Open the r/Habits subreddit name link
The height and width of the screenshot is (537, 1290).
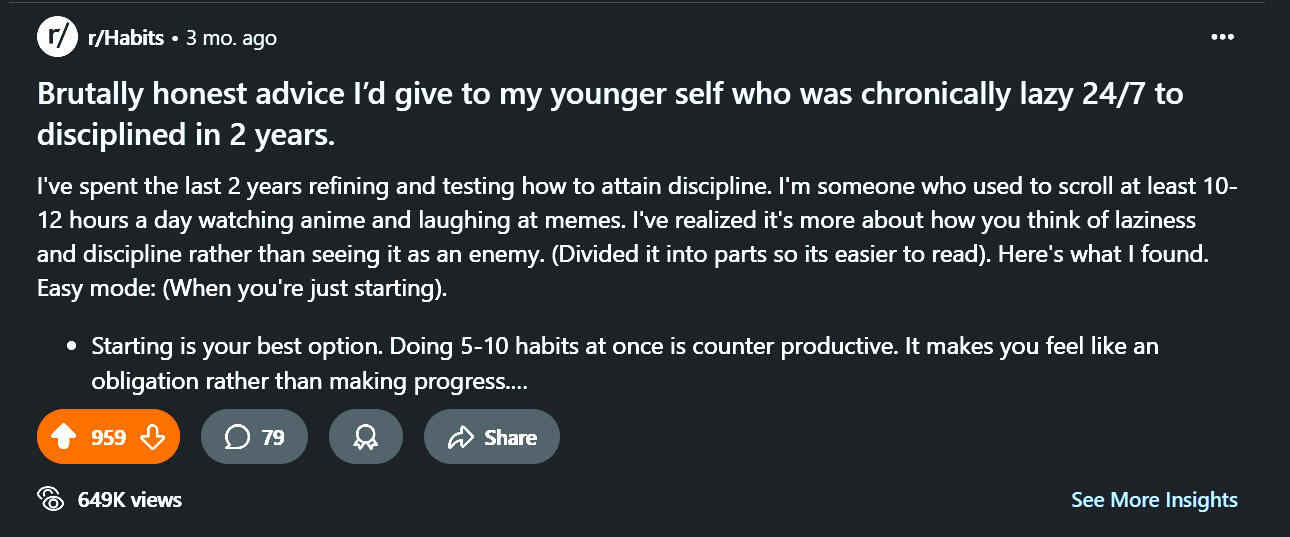tap(127, 38)
